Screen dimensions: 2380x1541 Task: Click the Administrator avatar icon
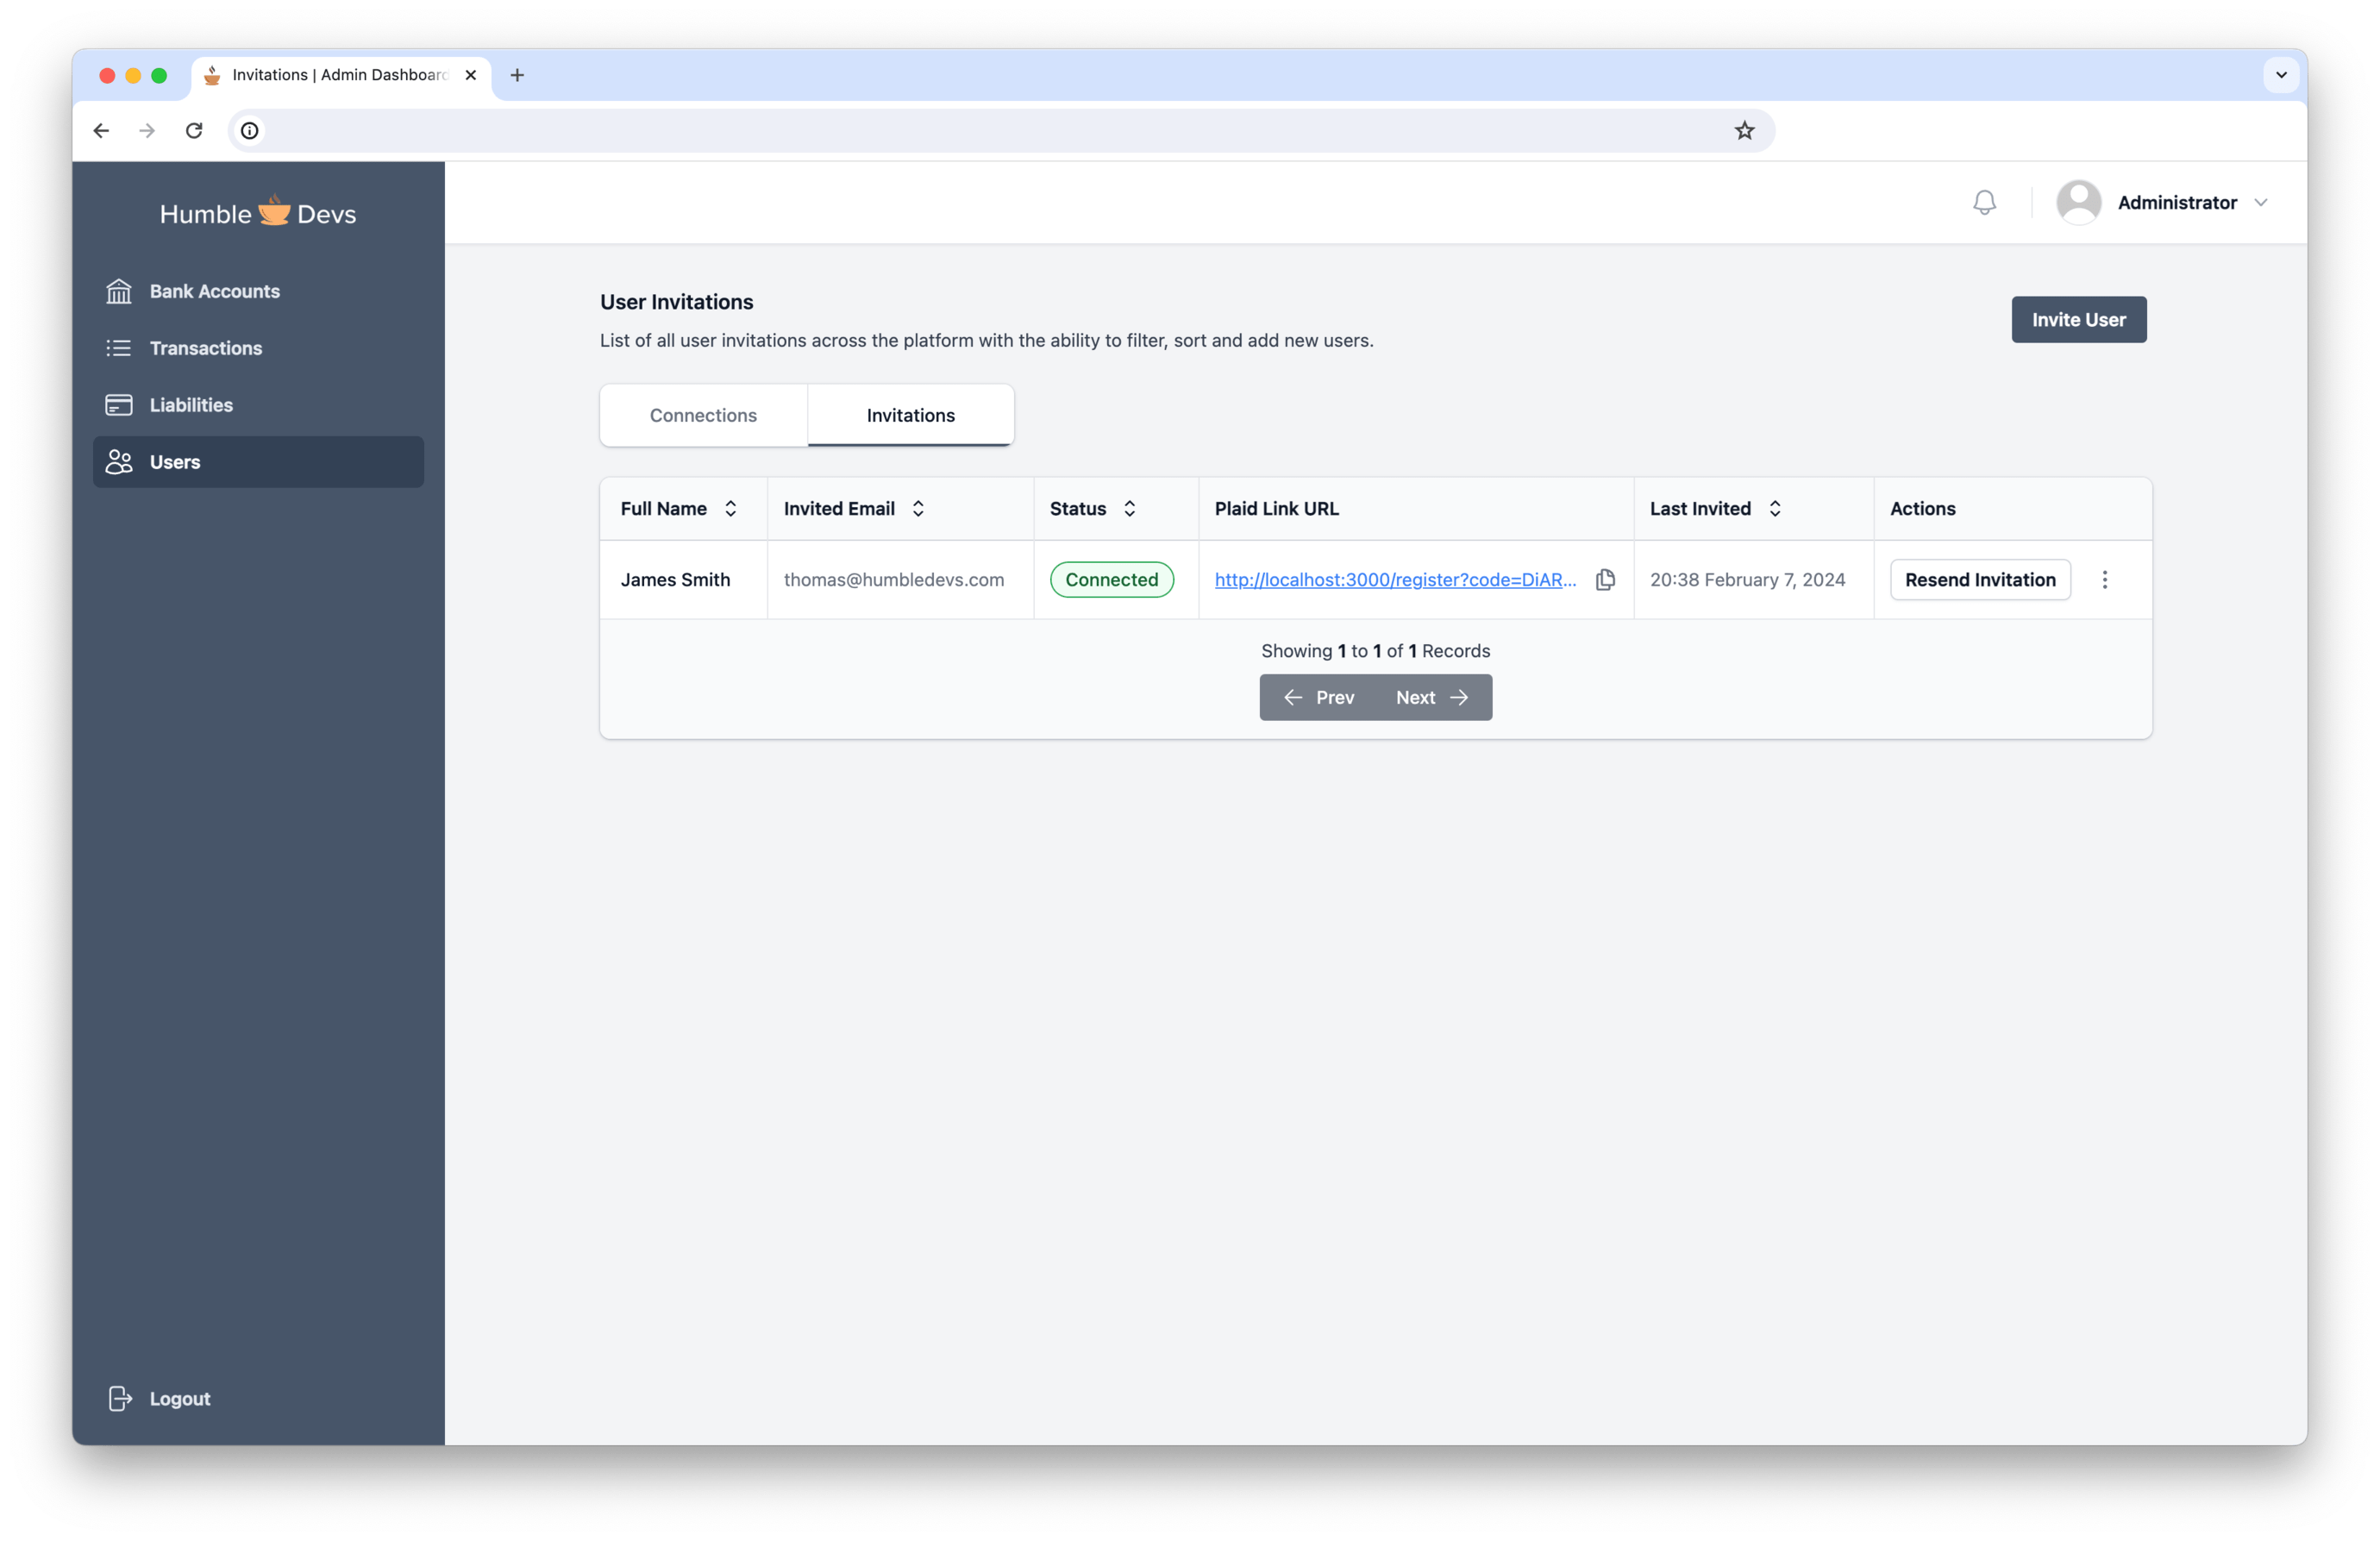click(x=2078, y=202)
